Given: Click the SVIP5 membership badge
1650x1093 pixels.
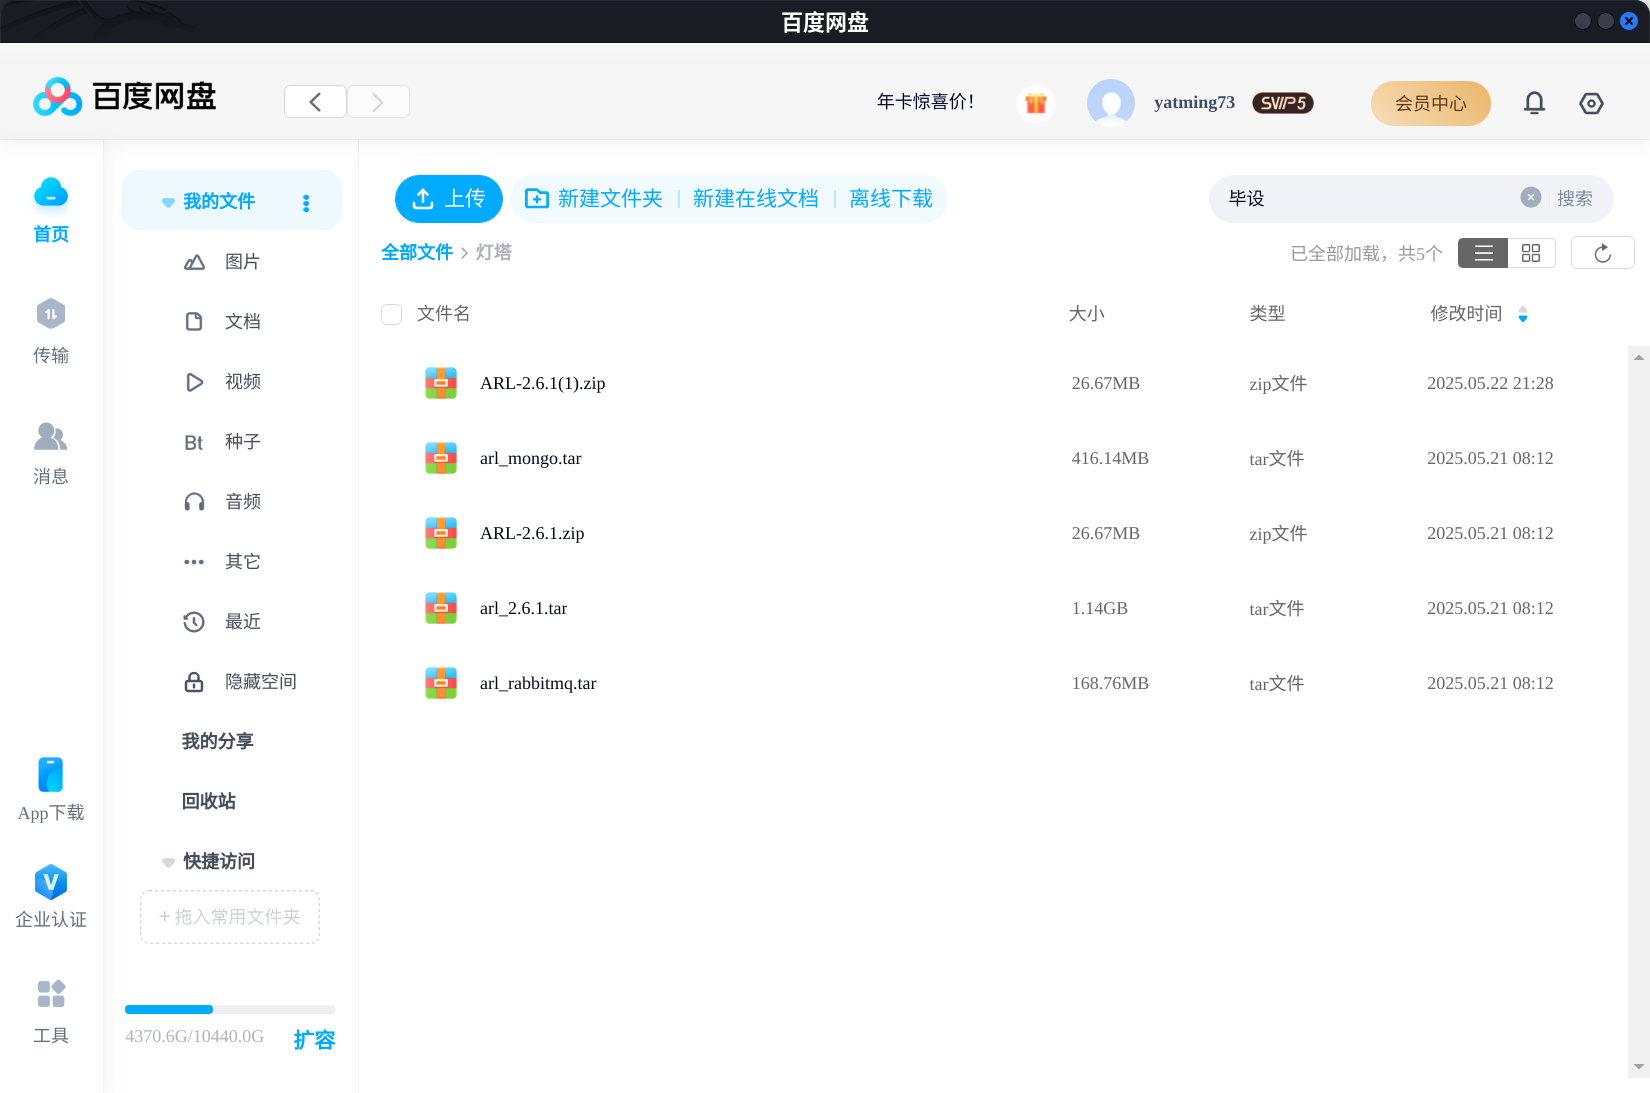Looking at the screenshot, I should [1283, 103].
